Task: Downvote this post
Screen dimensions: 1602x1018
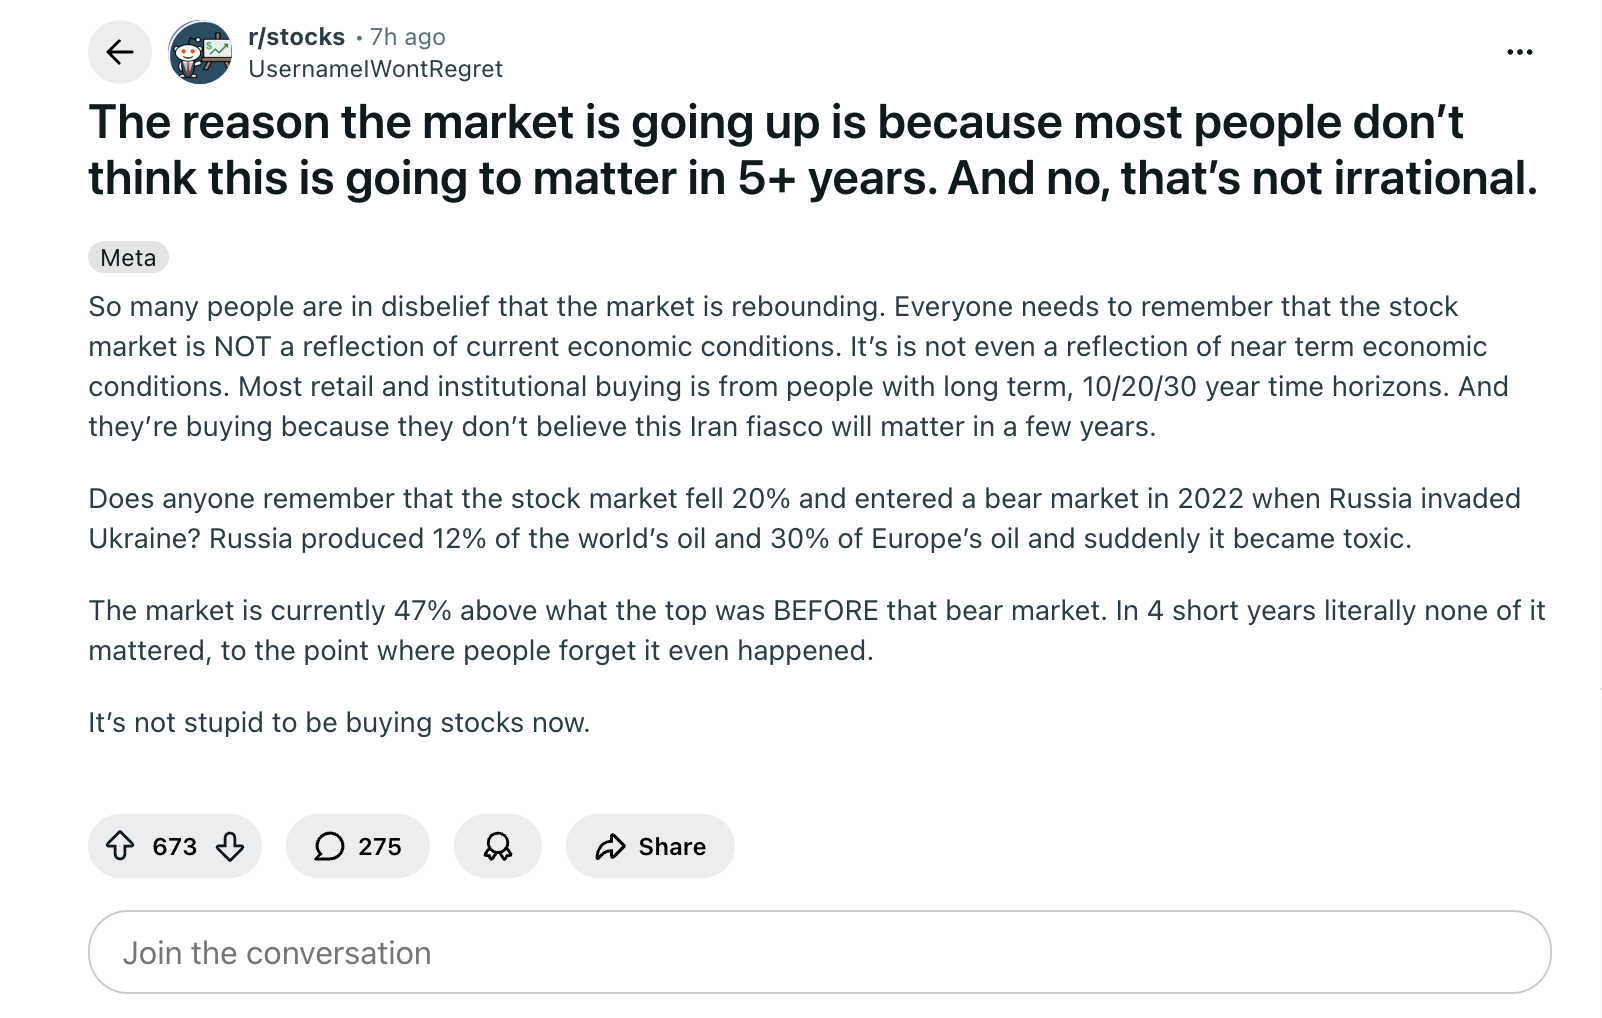Action: (x=230, y=847)
